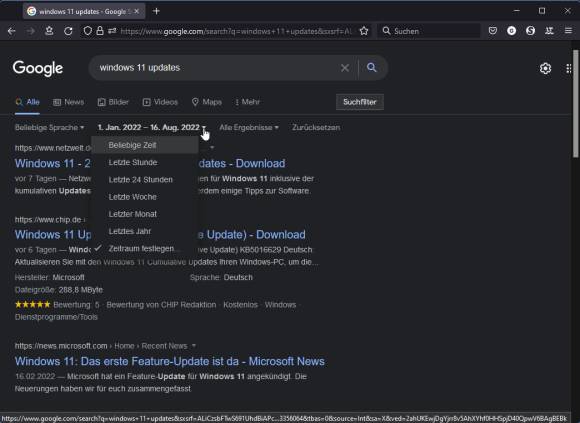The height and width of the screenshot is (423, 580).
Task: Click Zurücksetzen to reset filters
Action: tap(316, 128)
